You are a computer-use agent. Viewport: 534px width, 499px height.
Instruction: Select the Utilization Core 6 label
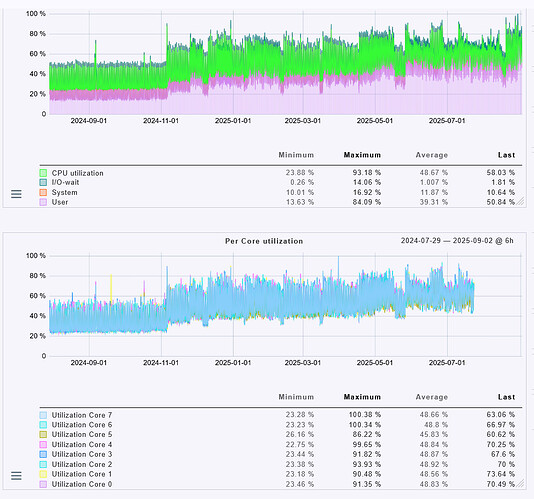(82, 425)
